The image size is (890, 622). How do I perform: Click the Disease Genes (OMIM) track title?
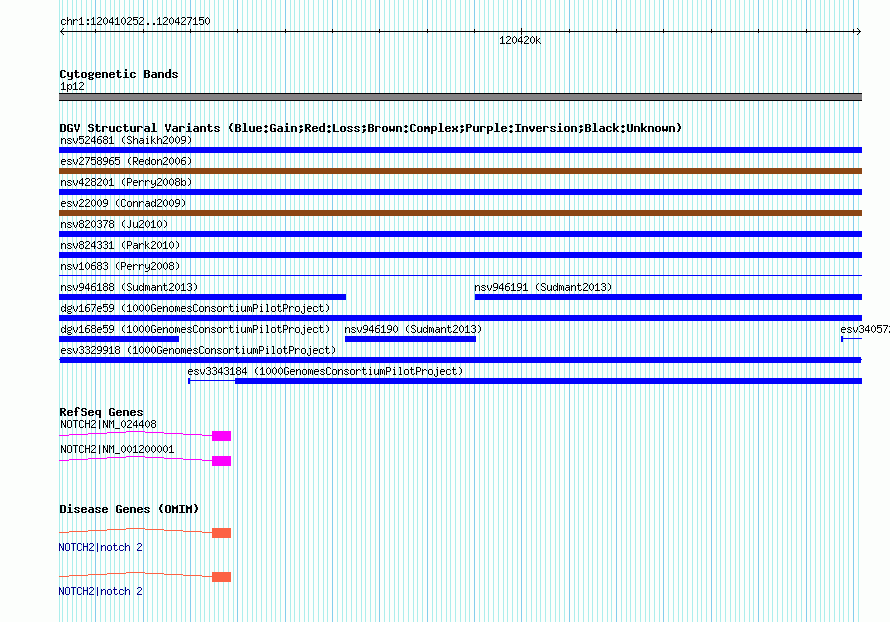point(129,508)
